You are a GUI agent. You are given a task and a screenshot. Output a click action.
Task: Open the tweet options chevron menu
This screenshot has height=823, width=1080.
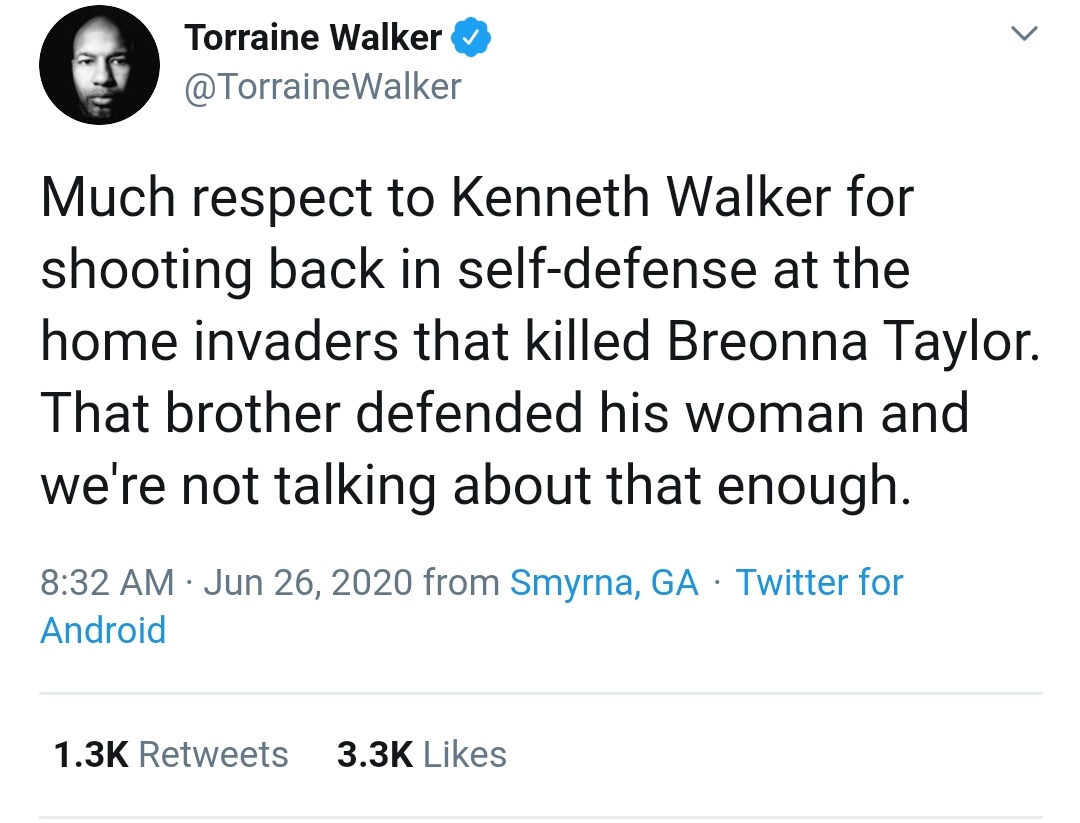(1021, 35)
